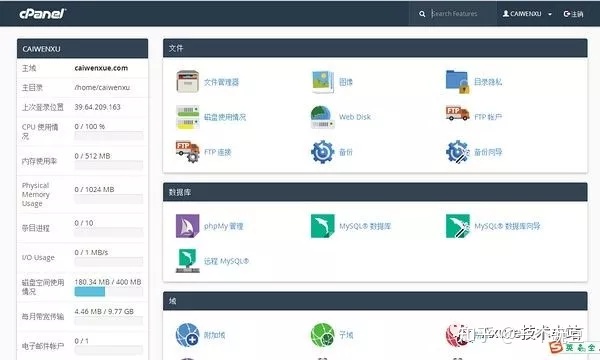The width and height of the screenshot is (600, 360).
Task: Click the 磁盘空间使用 disk usage progress bar
Action: (109, 292)
